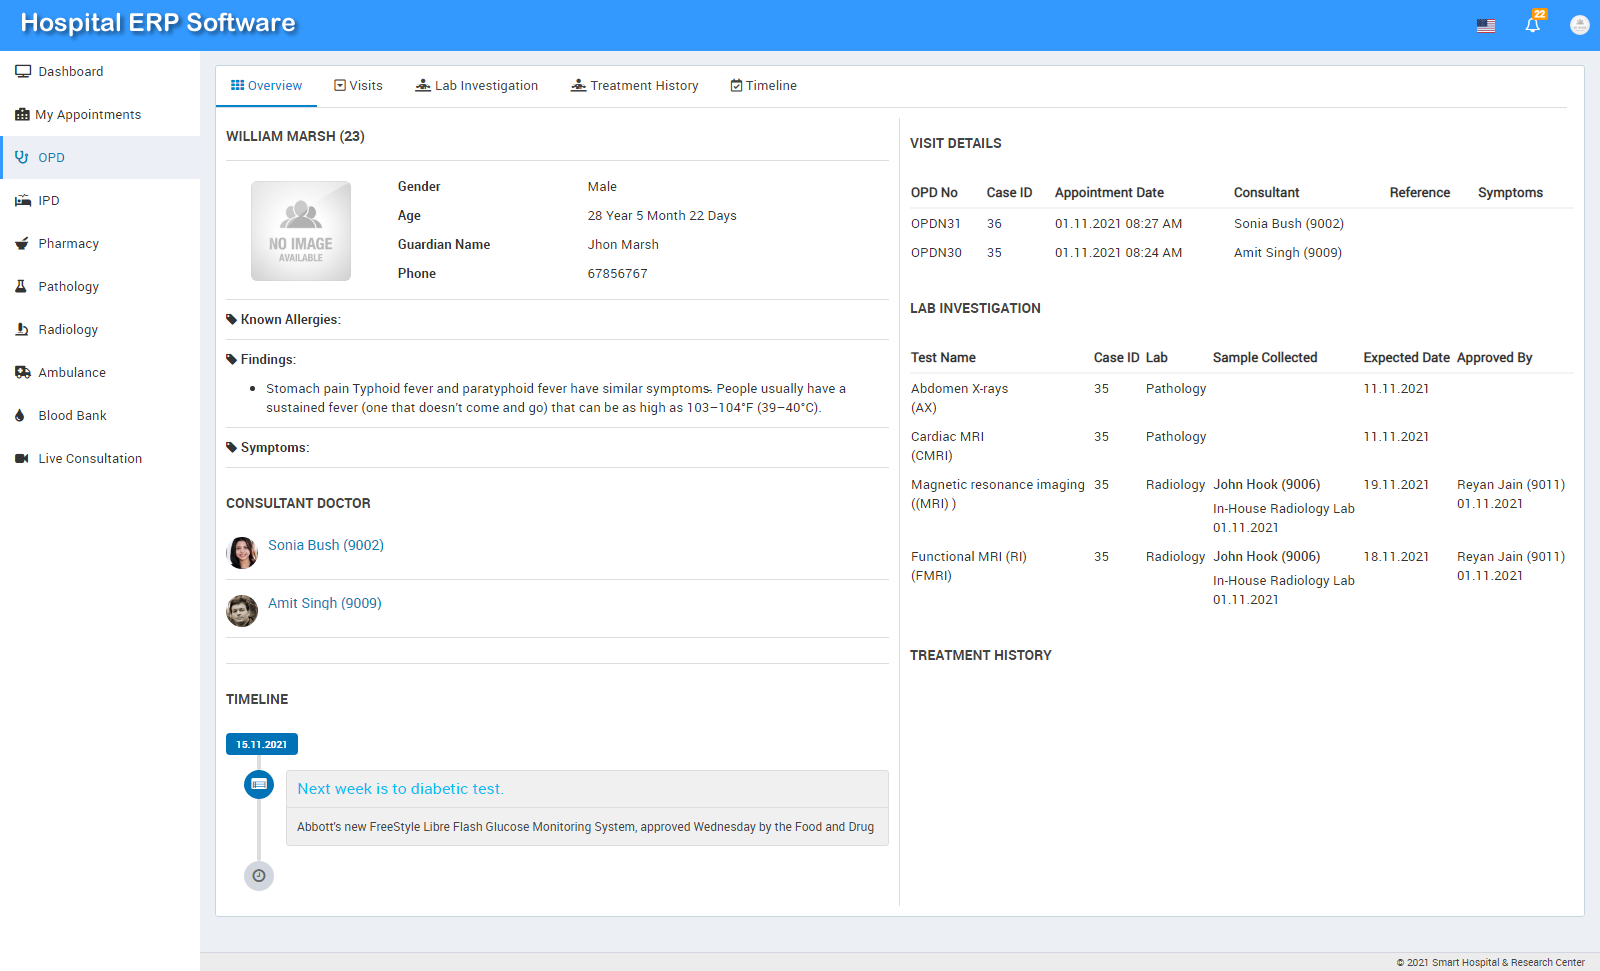Click phone number 67856767
The width and height of the screenshot is (1600, 971).
click(618, 274)
